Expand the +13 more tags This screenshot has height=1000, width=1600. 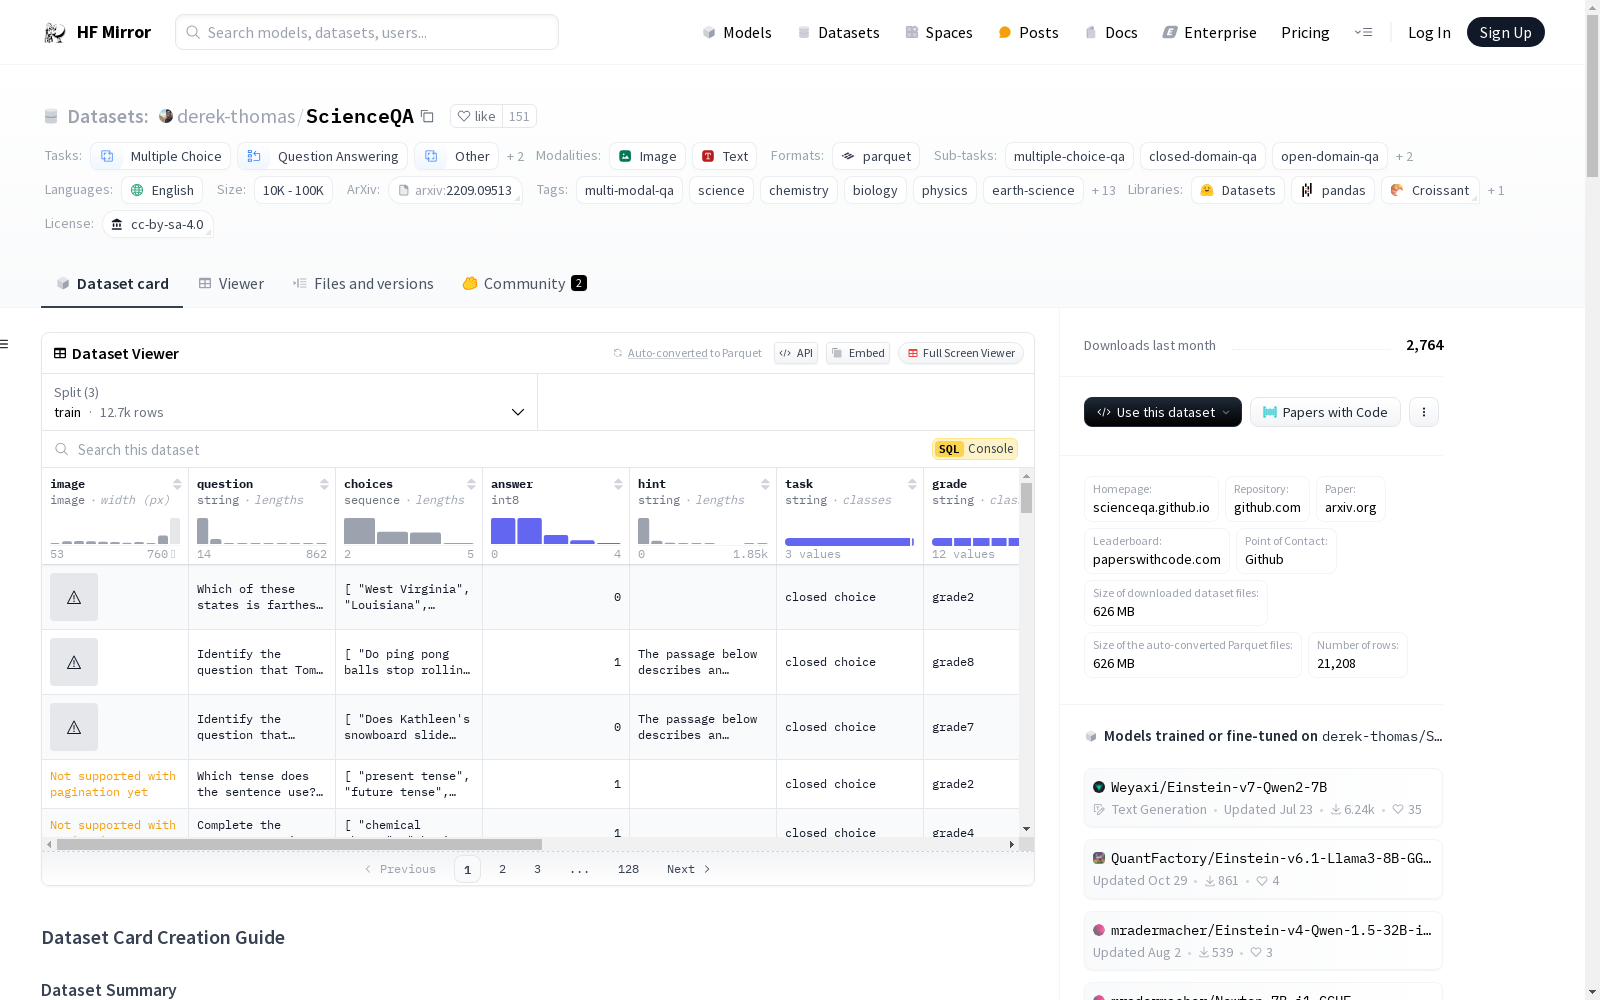1103,190
